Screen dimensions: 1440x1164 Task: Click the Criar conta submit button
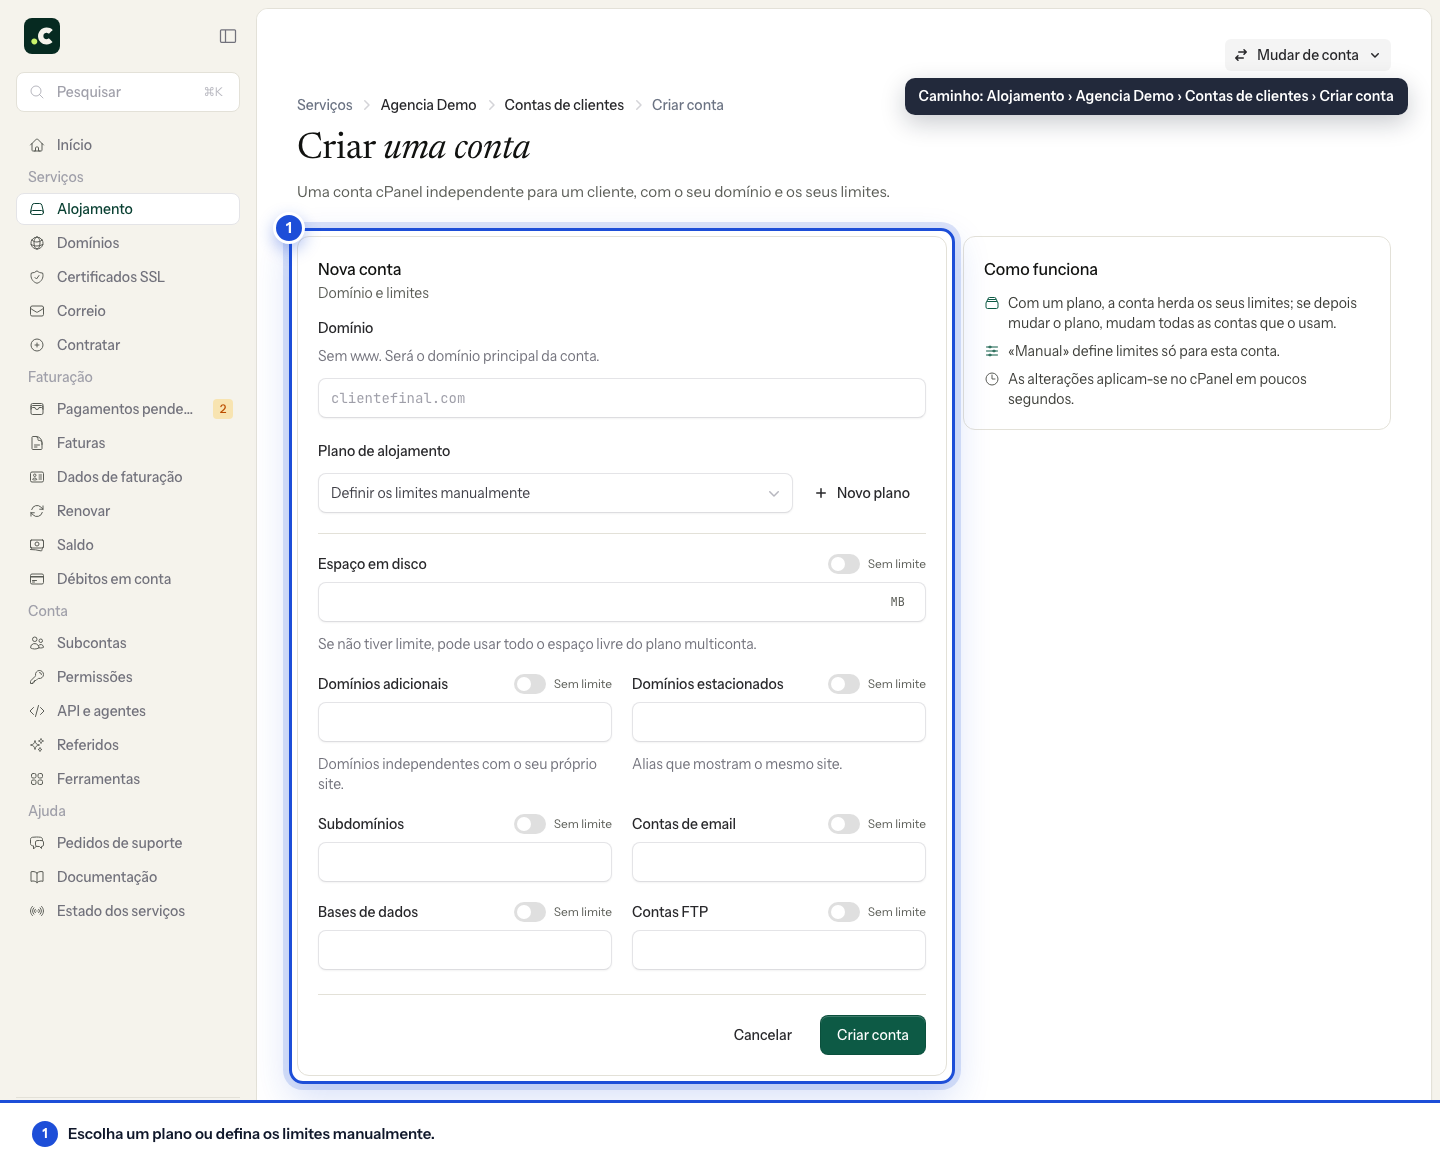pos(873,1035)
